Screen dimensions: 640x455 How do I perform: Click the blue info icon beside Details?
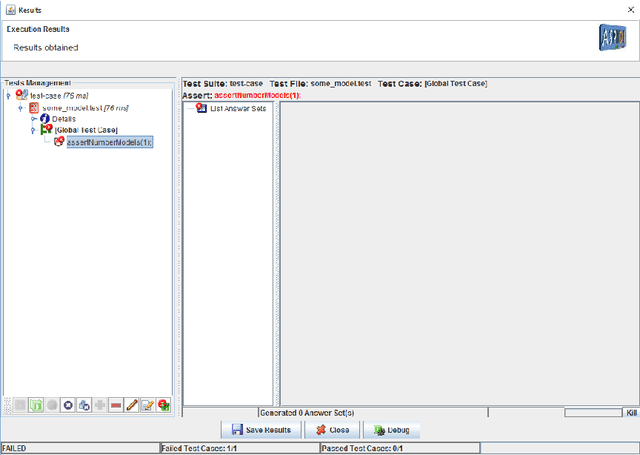pyautogui.click(x=45, y=119)
